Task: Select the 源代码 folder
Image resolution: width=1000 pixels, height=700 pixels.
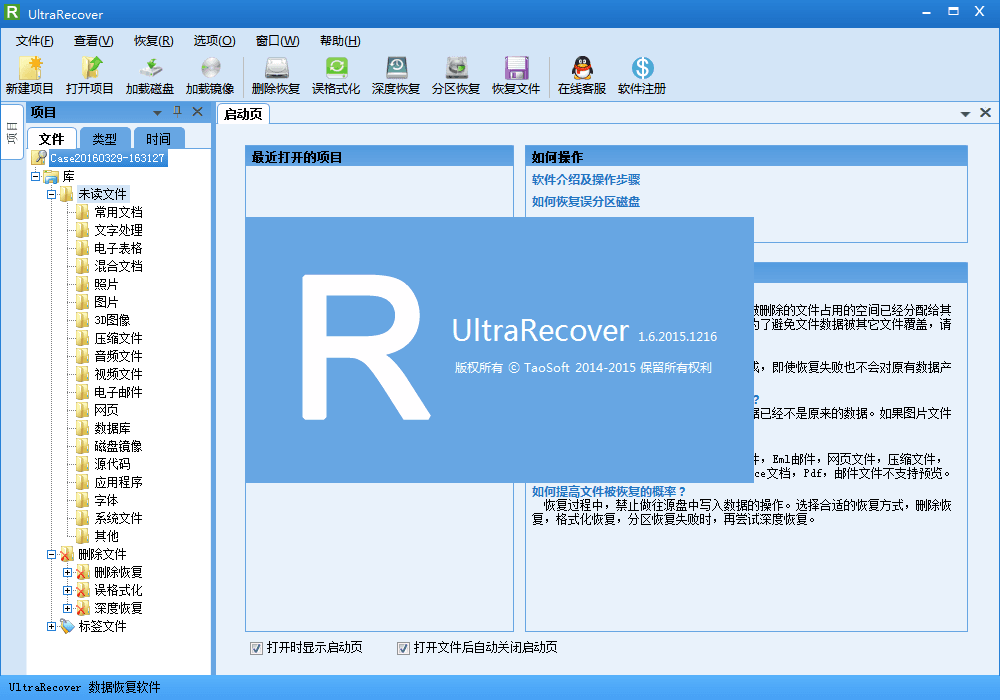Action: [x=112, y=463]
